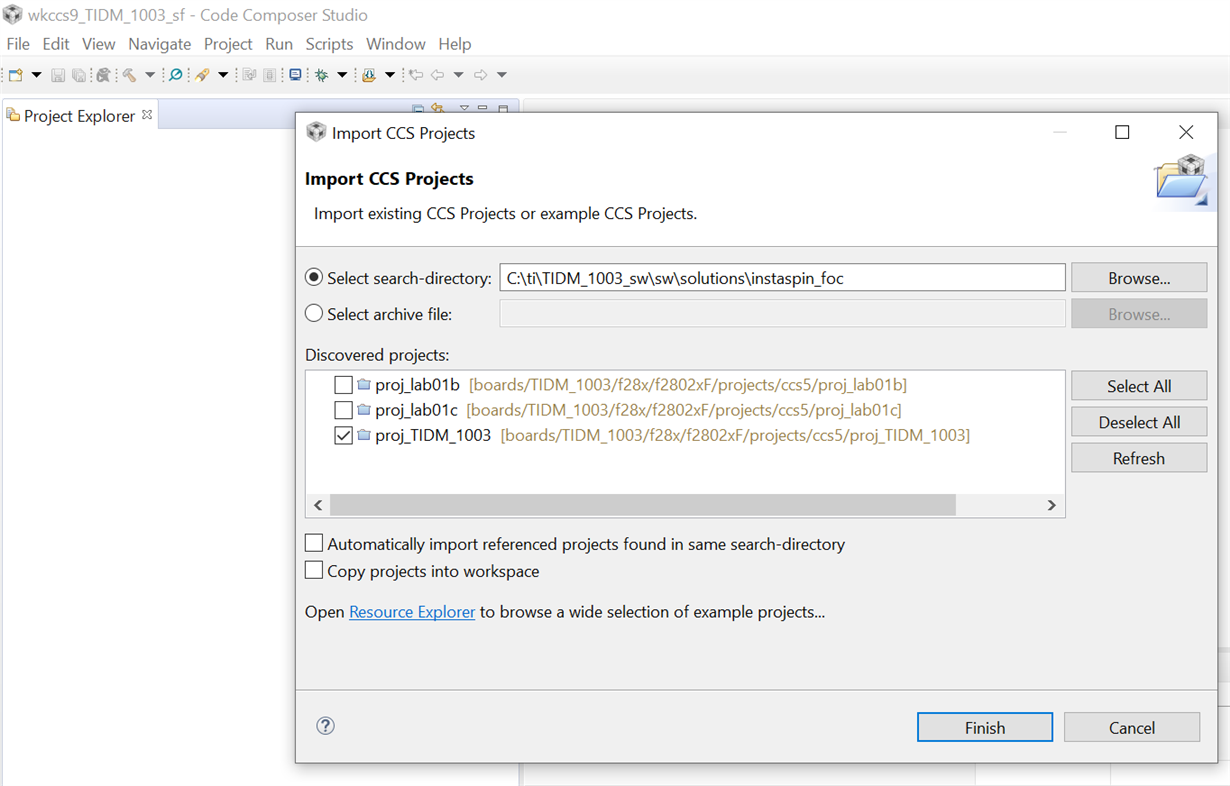Open the Build hammer dropdown arrow
This screenshot has height=786, width=1230.
point(150,75)
